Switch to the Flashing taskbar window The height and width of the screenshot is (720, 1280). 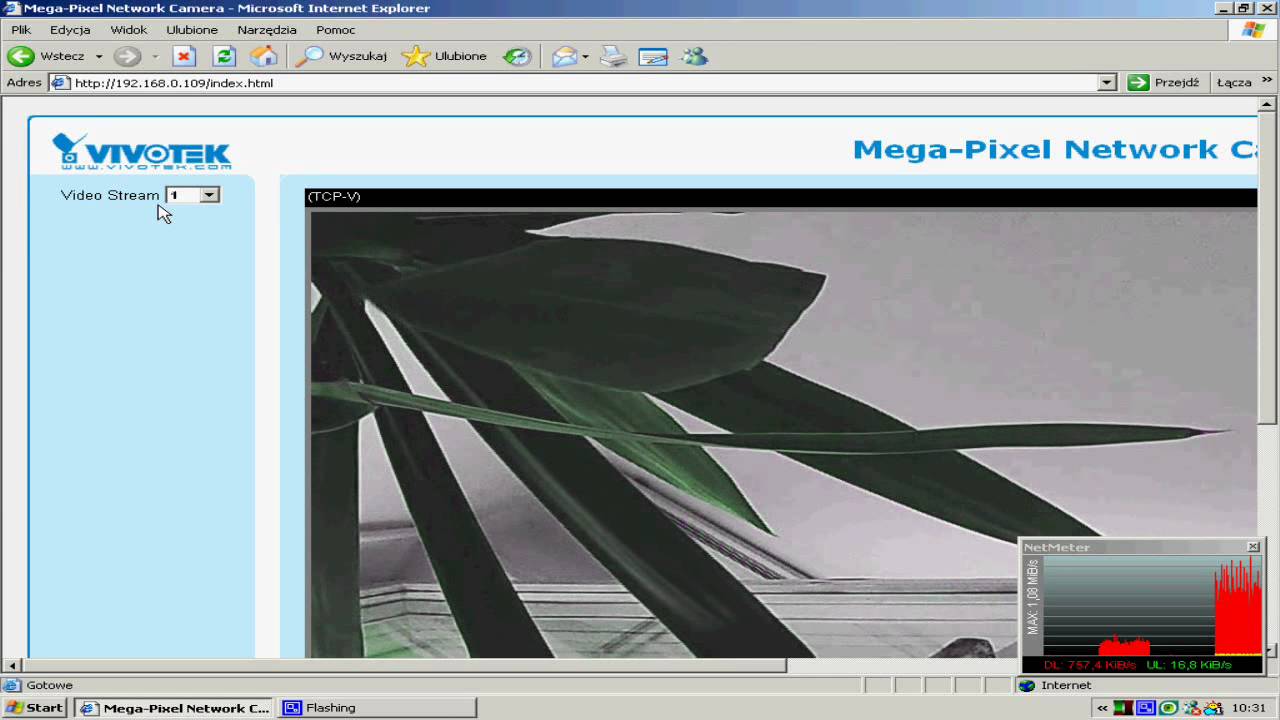pos(377,708)
